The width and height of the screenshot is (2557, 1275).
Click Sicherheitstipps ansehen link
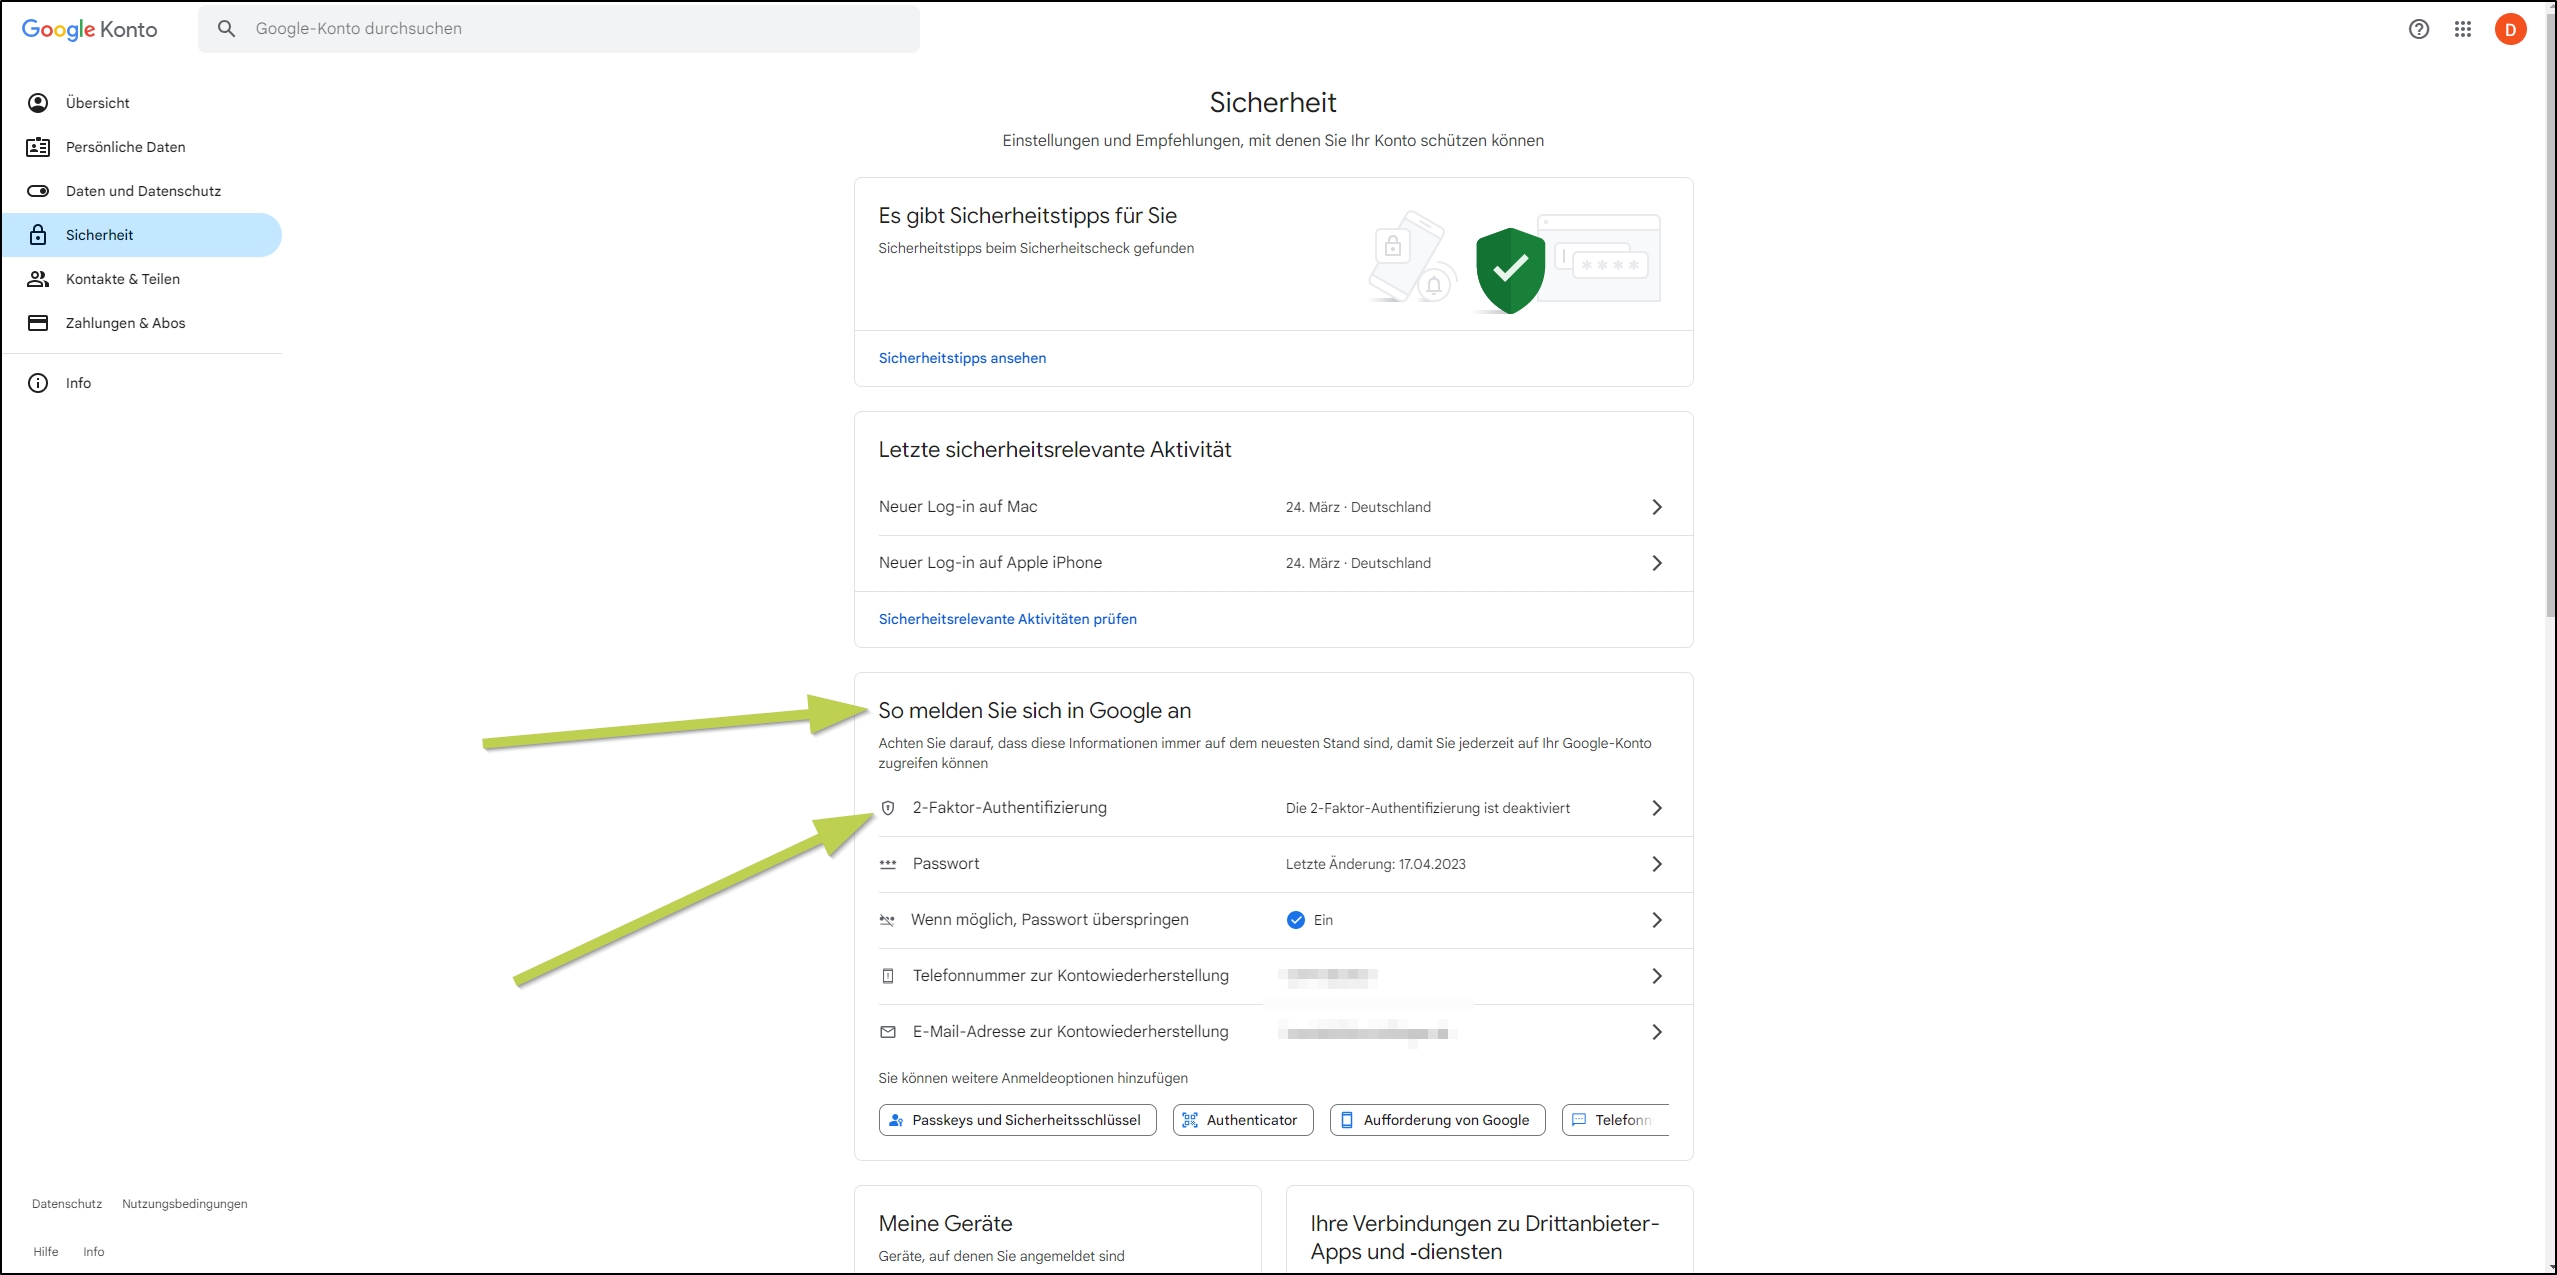[x=962, y=358]
